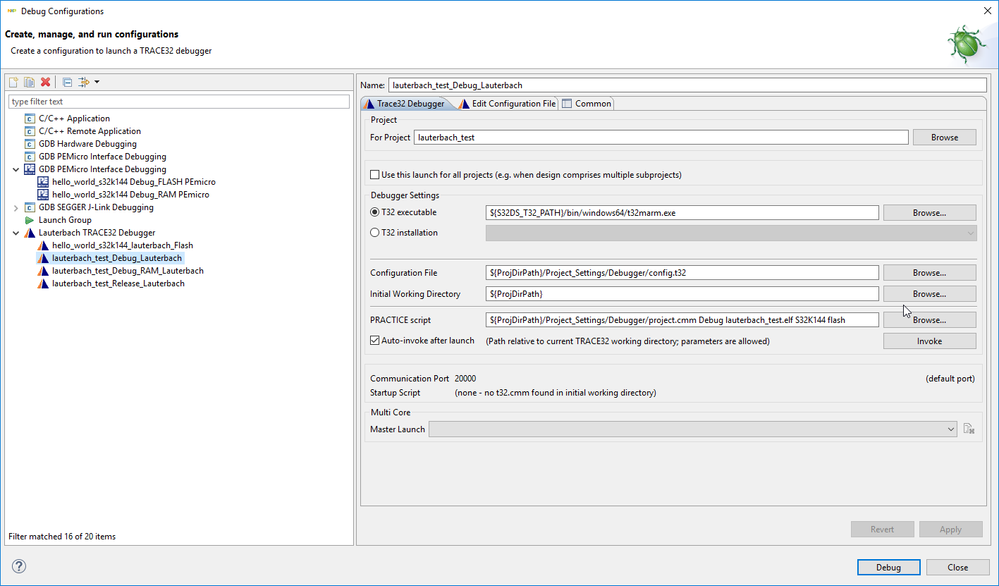Screen dimensions: 999x586
Task: Collapse all configurations toolbar icon
Action: [67, 82]
